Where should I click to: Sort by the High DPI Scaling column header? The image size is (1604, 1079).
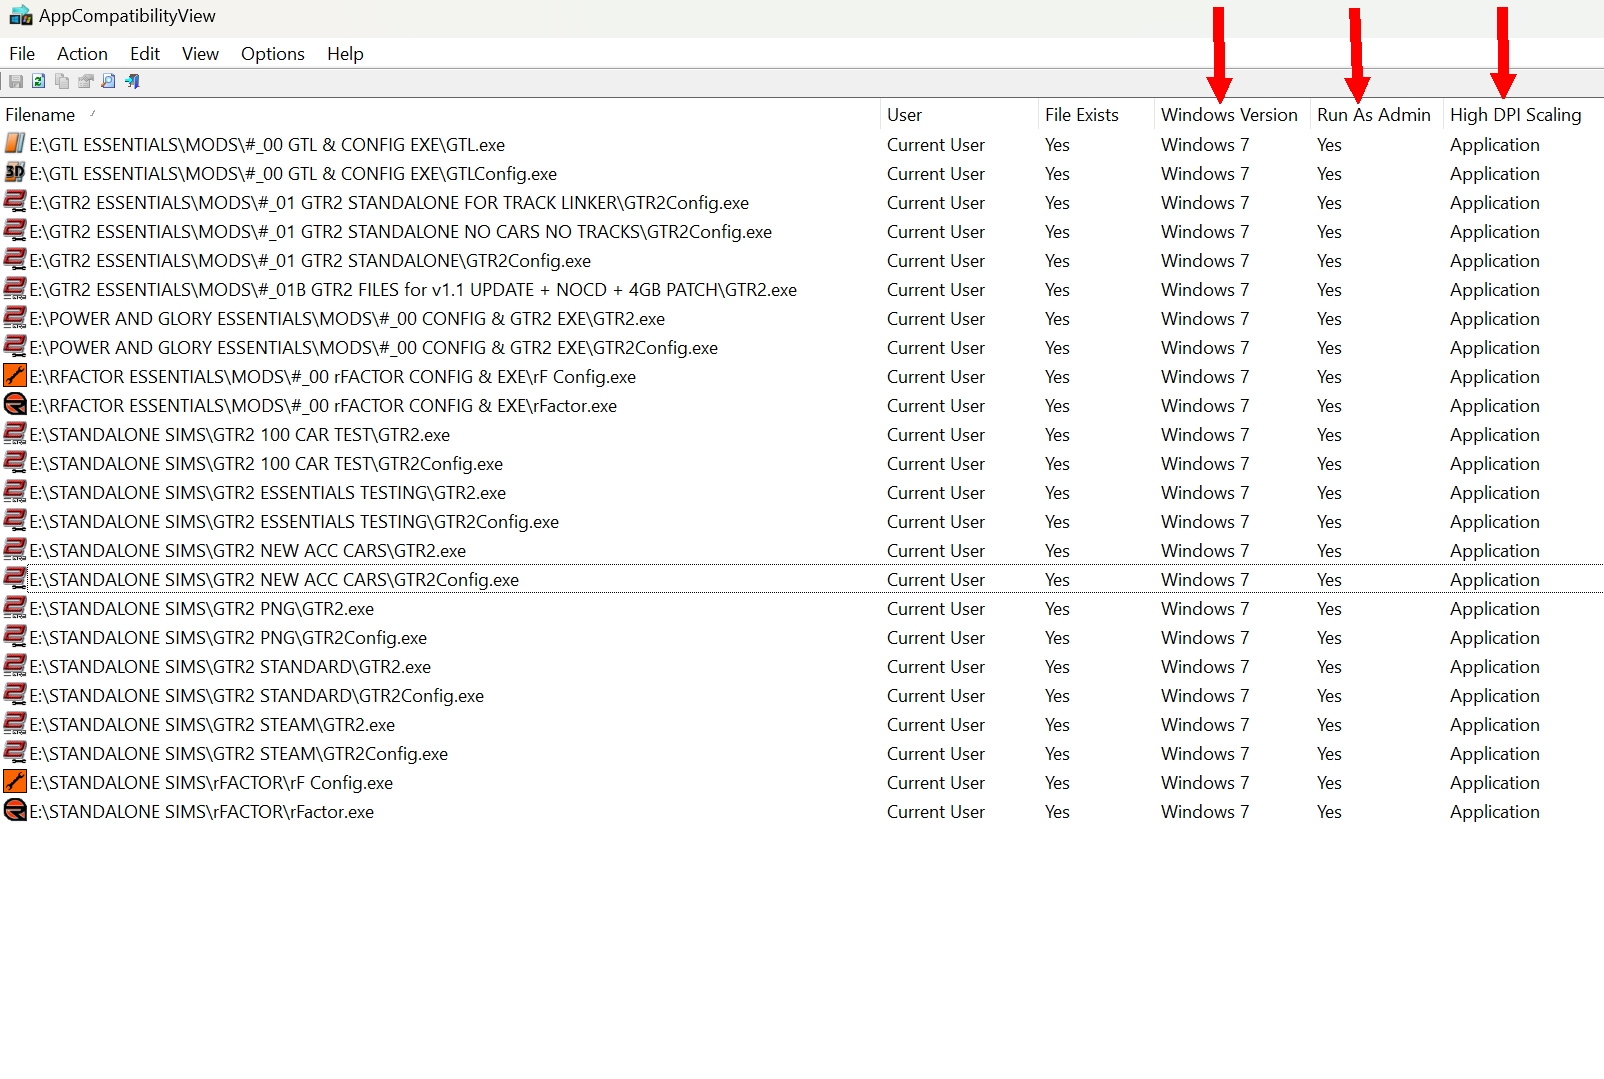tap(1523, 115)
